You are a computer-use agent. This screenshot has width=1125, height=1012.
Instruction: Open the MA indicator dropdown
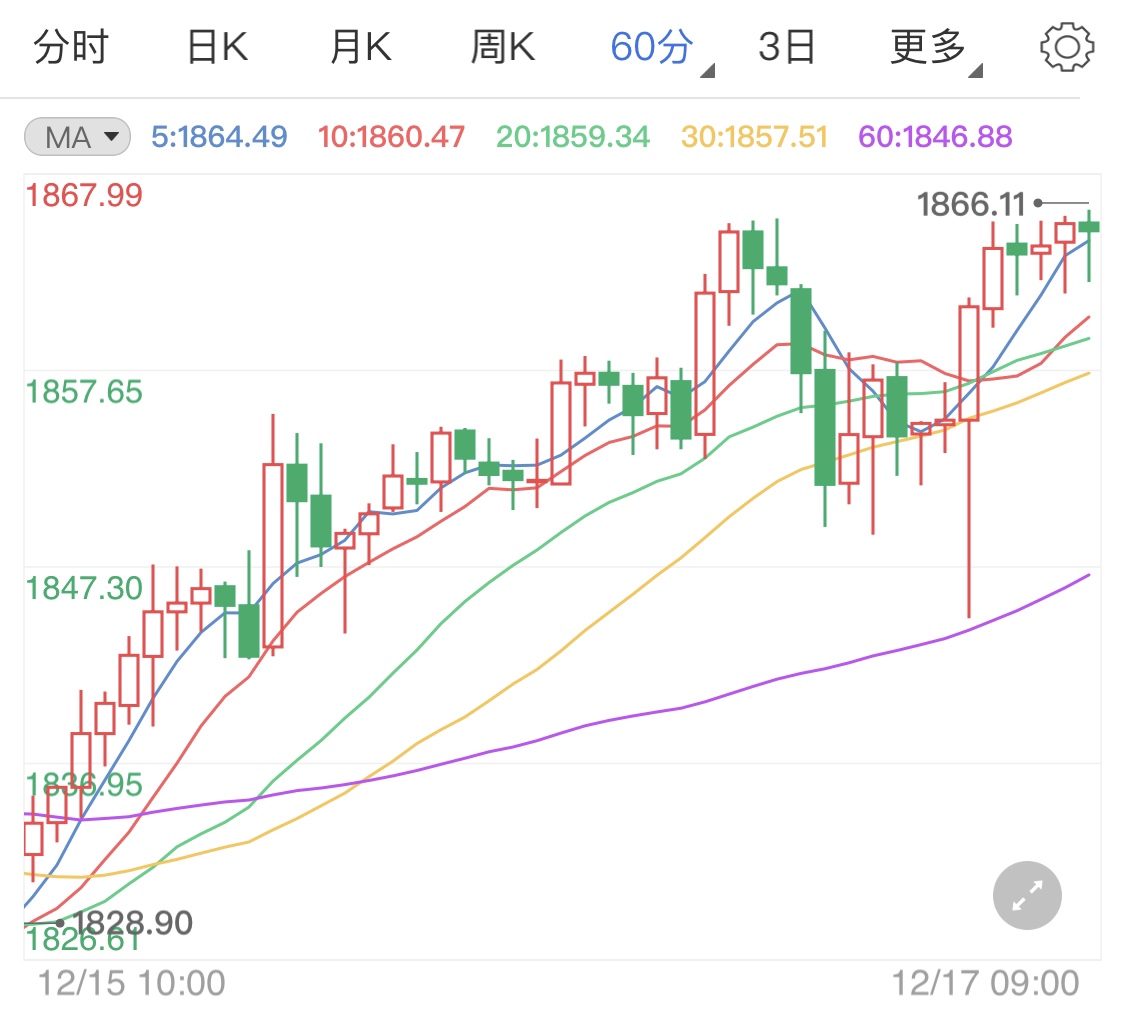click(76, 137)
